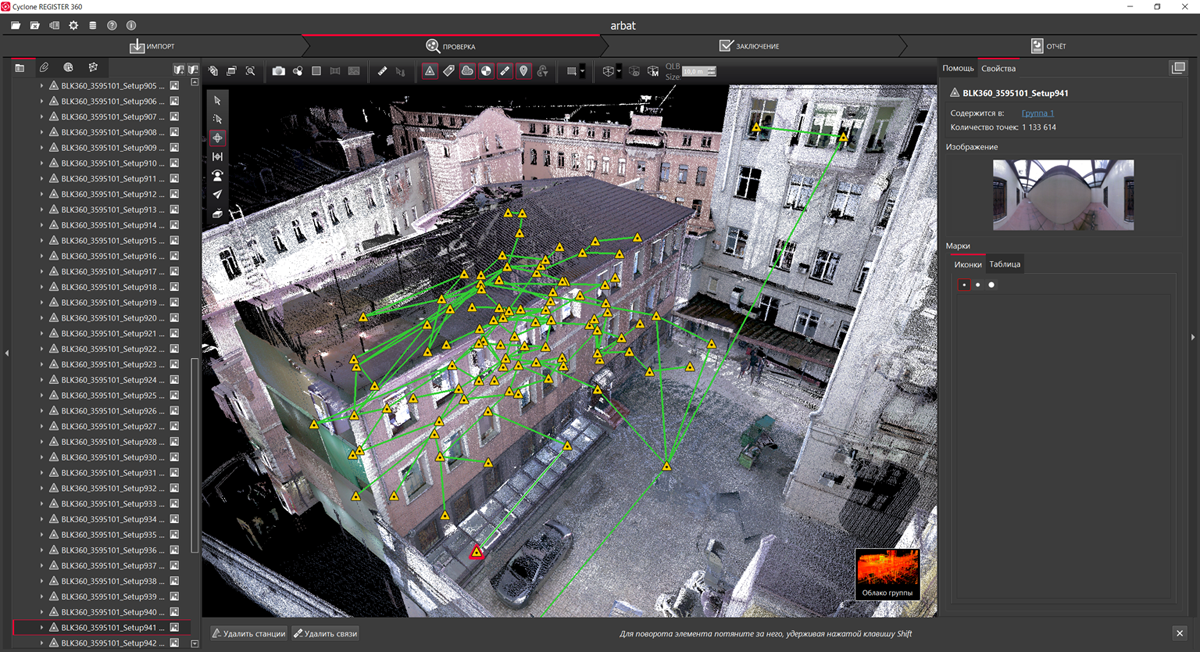Expand the BLK360_3595101_Setup941 tree item

(x=41, y=628)
